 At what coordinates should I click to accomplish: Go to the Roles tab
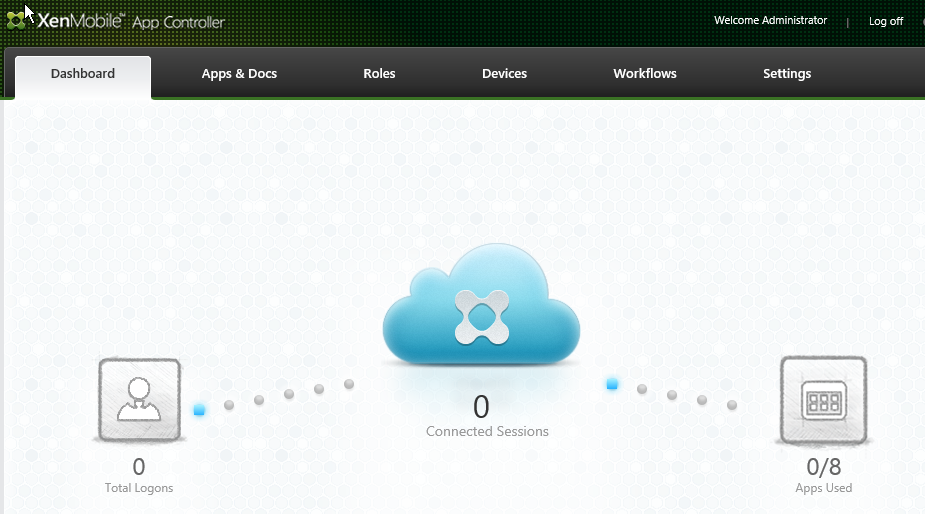(379, 74)
